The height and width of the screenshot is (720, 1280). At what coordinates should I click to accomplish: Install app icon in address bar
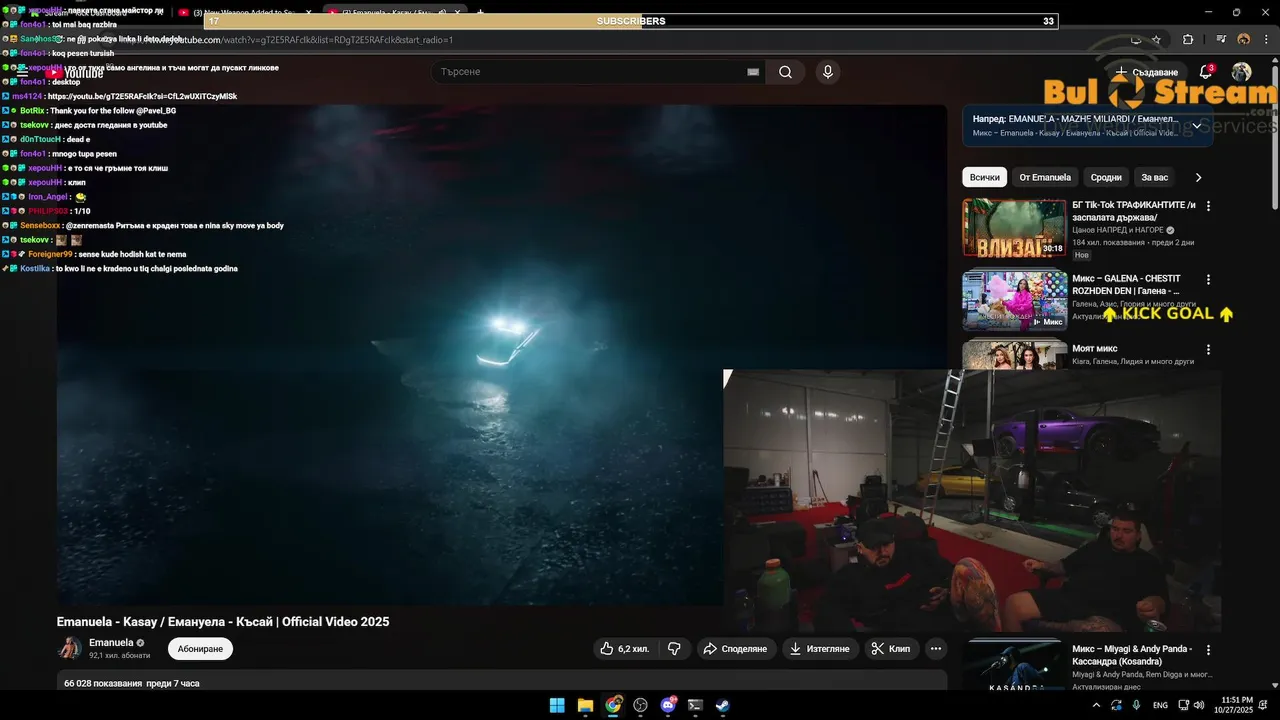point(1135,39)
